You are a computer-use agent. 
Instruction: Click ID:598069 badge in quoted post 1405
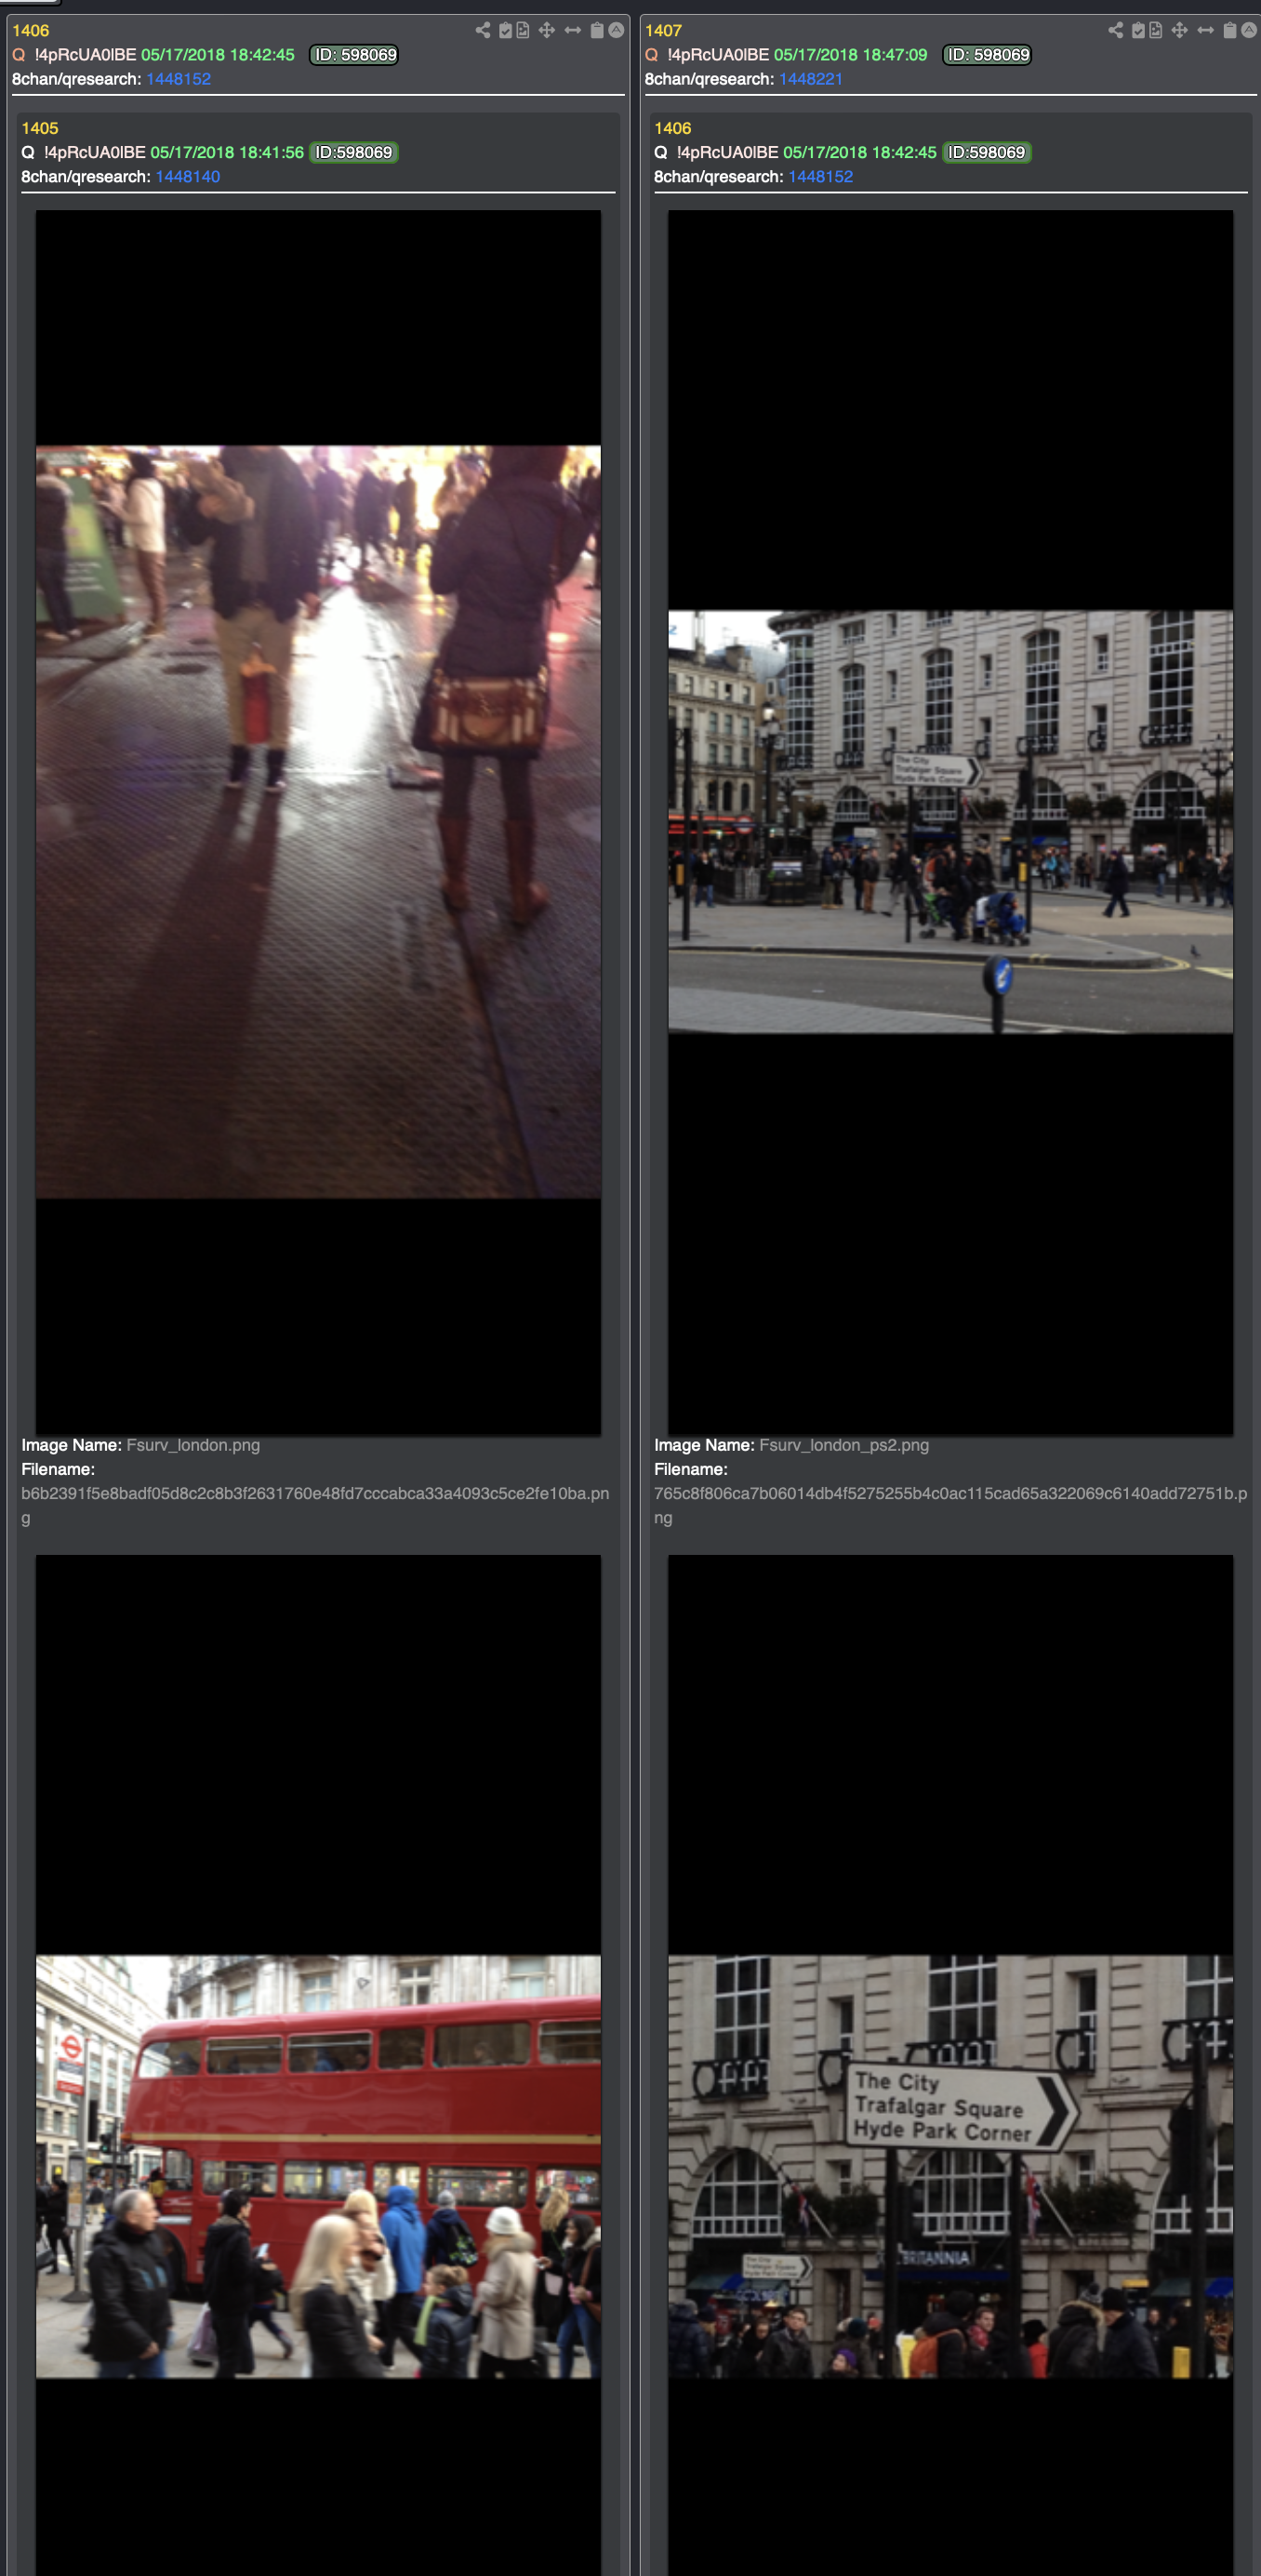pos(354,152)
